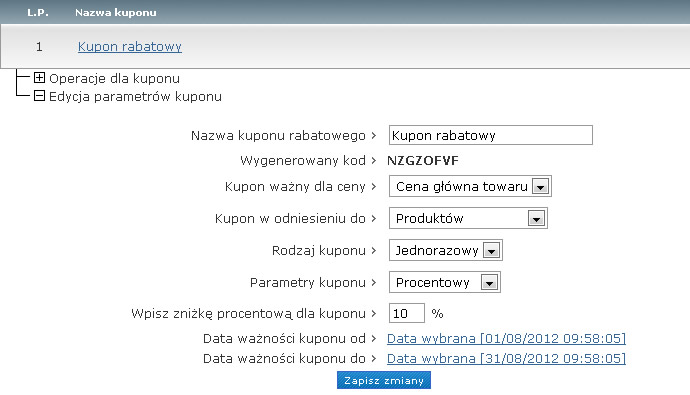Click the percent discount field showing 10
This screenshot has width=690, height=395.
(407, 313)
